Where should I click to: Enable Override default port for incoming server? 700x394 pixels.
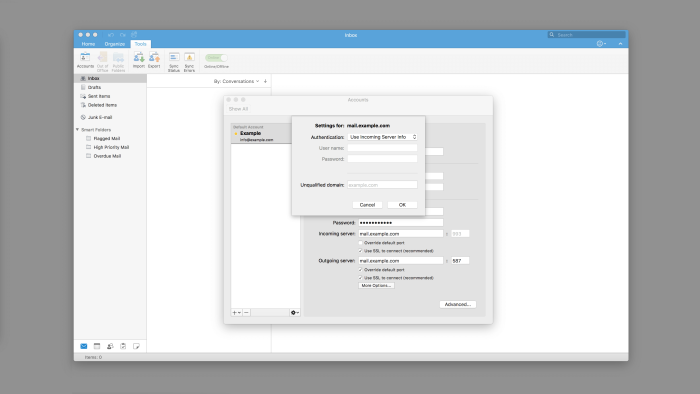tap(360, 243)
